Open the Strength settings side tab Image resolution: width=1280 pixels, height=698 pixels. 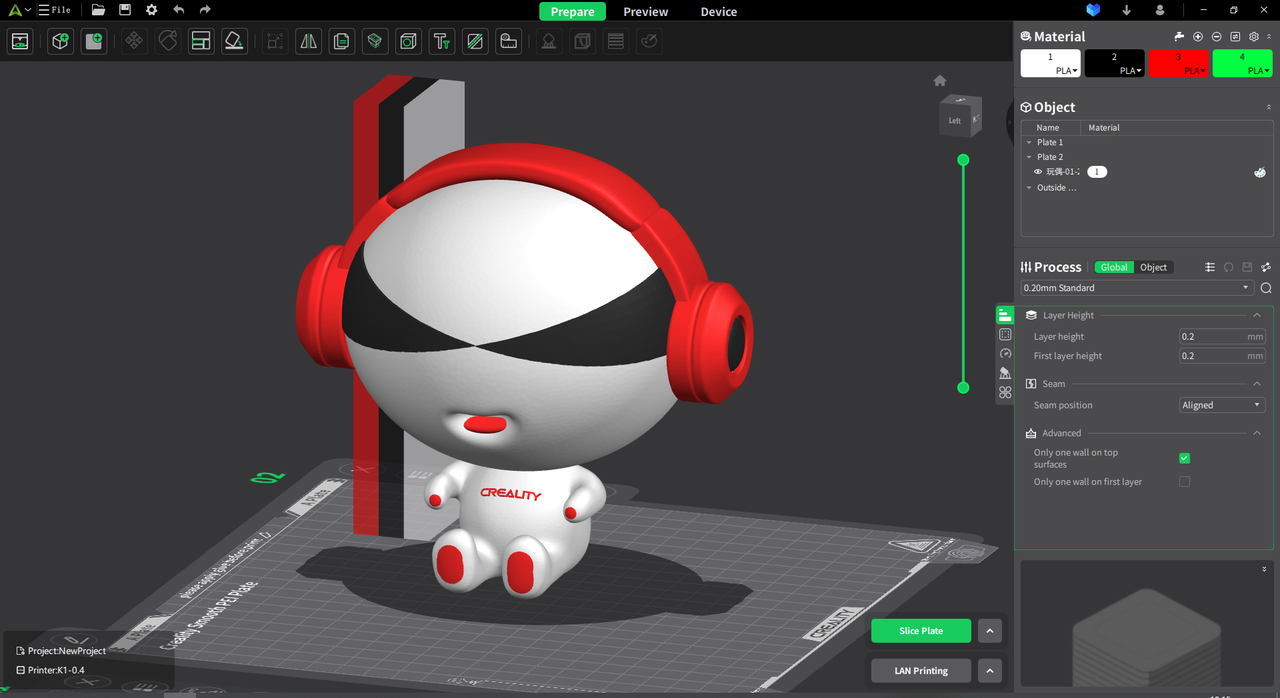1005,334
